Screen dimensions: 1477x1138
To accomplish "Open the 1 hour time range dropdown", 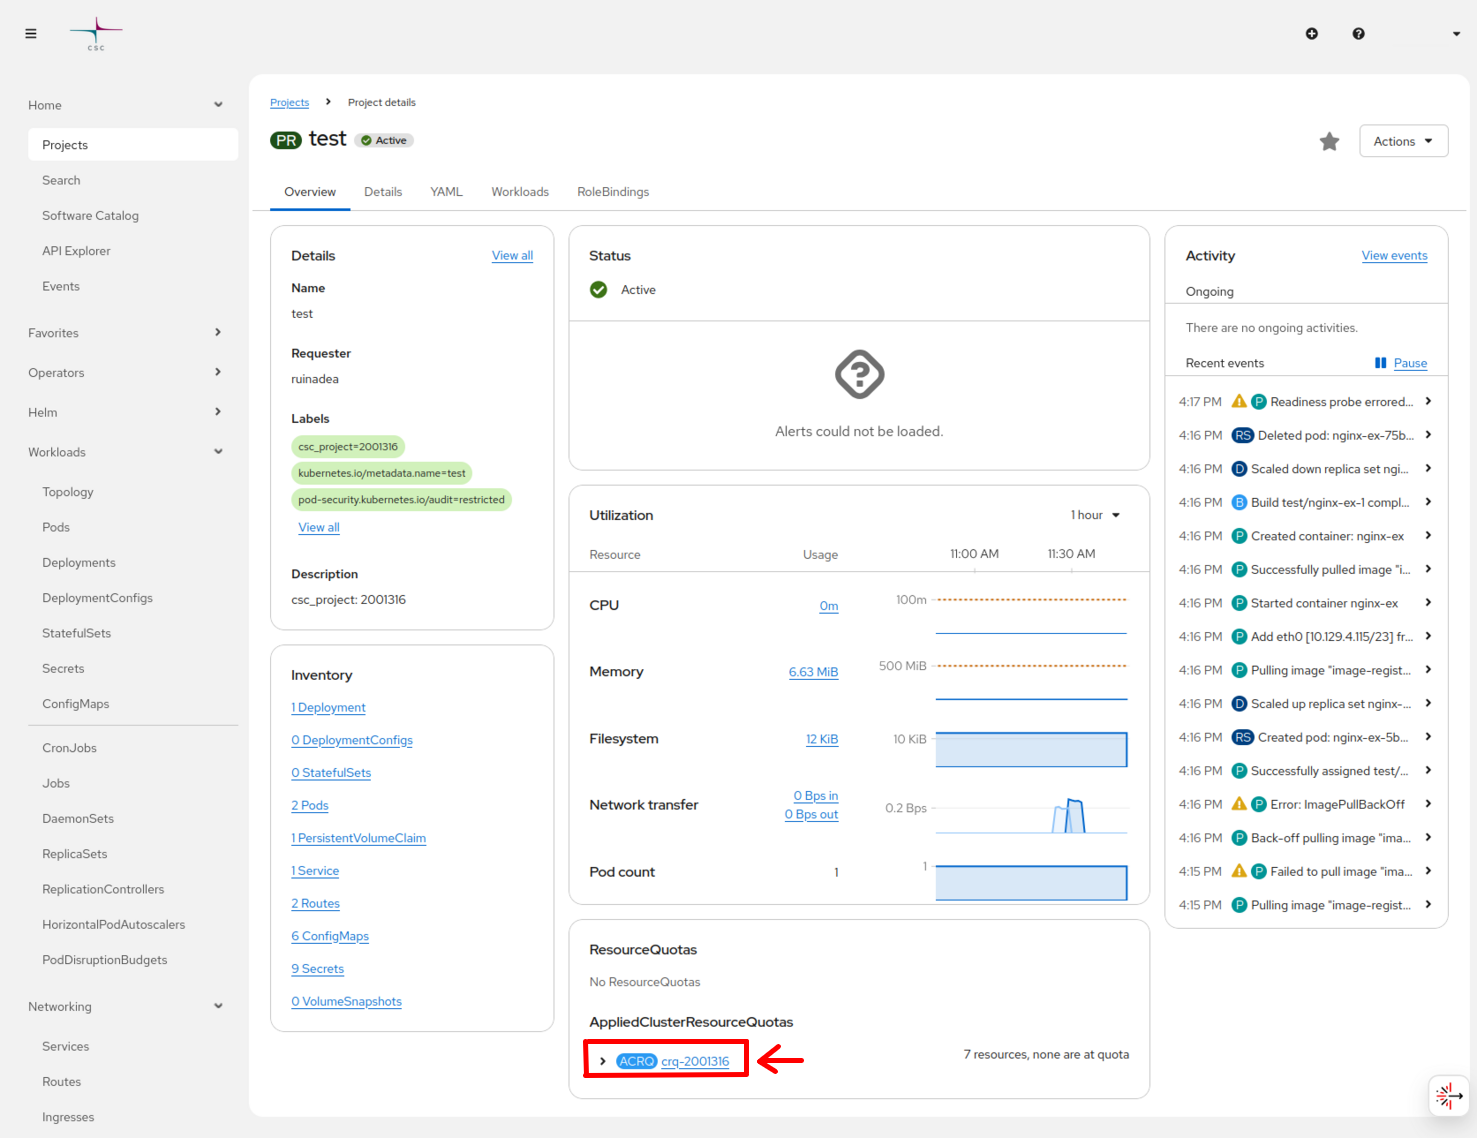I will click(x=1095, y=515).
